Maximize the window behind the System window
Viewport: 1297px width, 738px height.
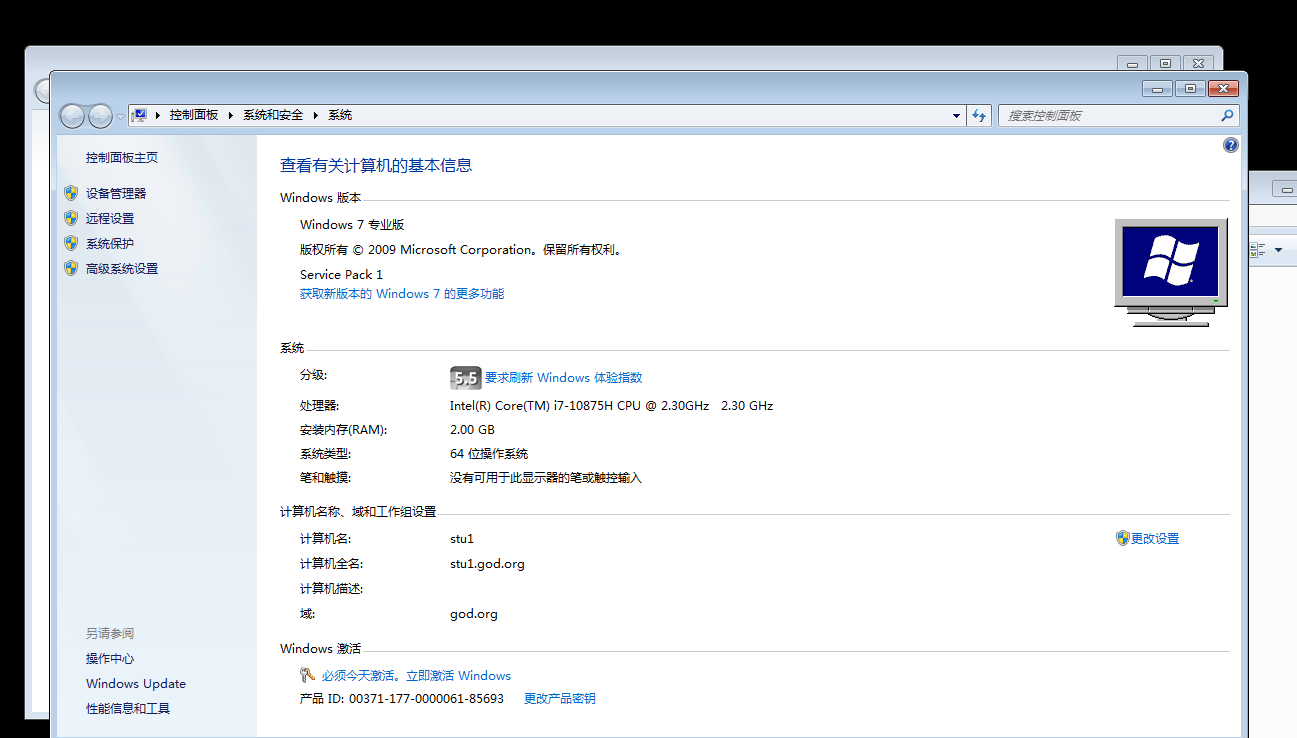point(1165,63)
